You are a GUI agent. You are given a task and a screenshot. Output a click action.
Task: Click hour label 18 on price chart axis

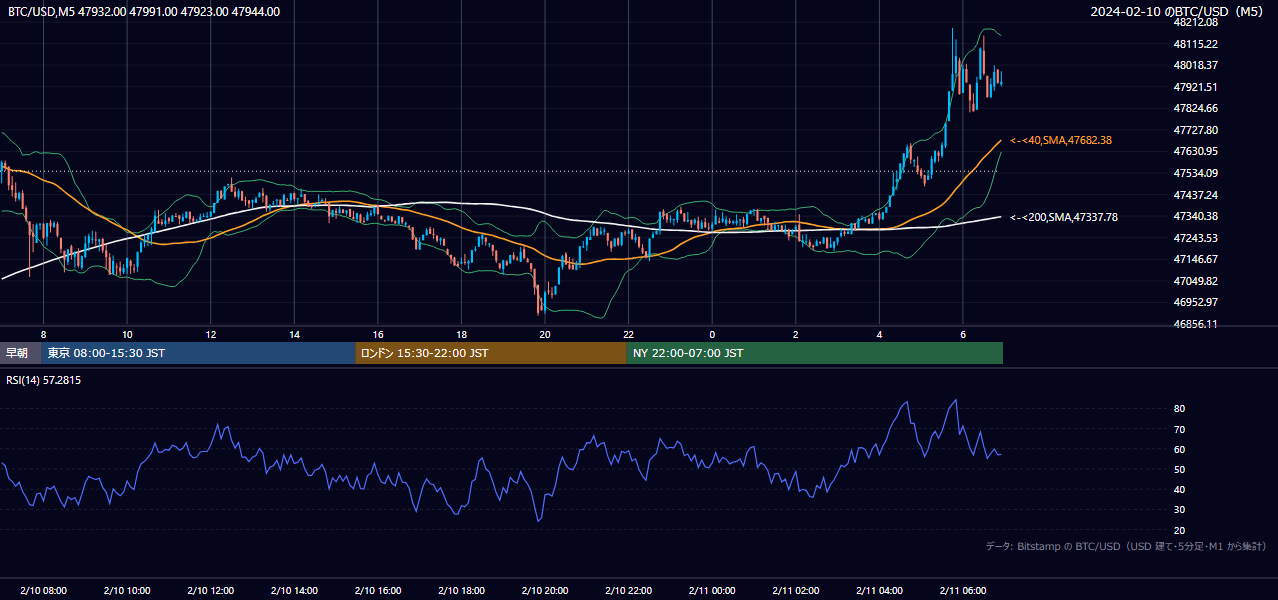tap(461, 334)
